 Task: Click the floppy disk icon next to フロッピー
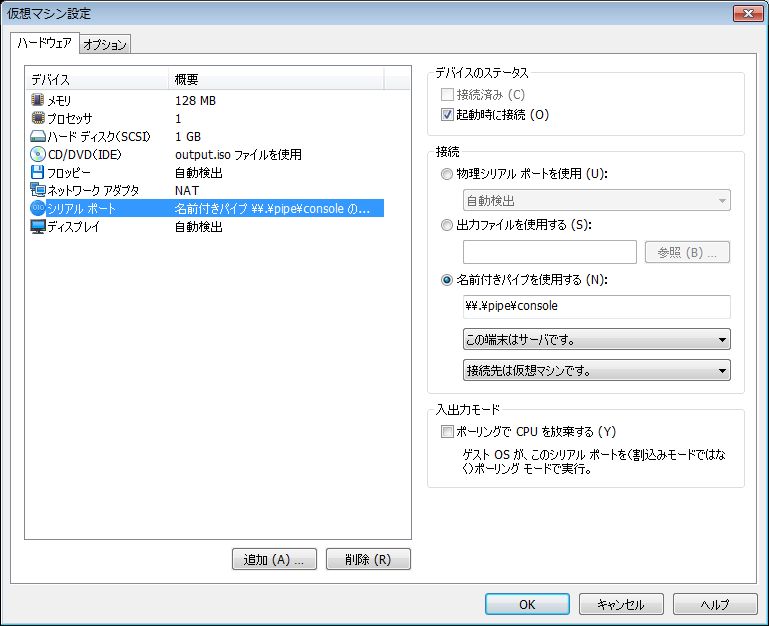37,172
